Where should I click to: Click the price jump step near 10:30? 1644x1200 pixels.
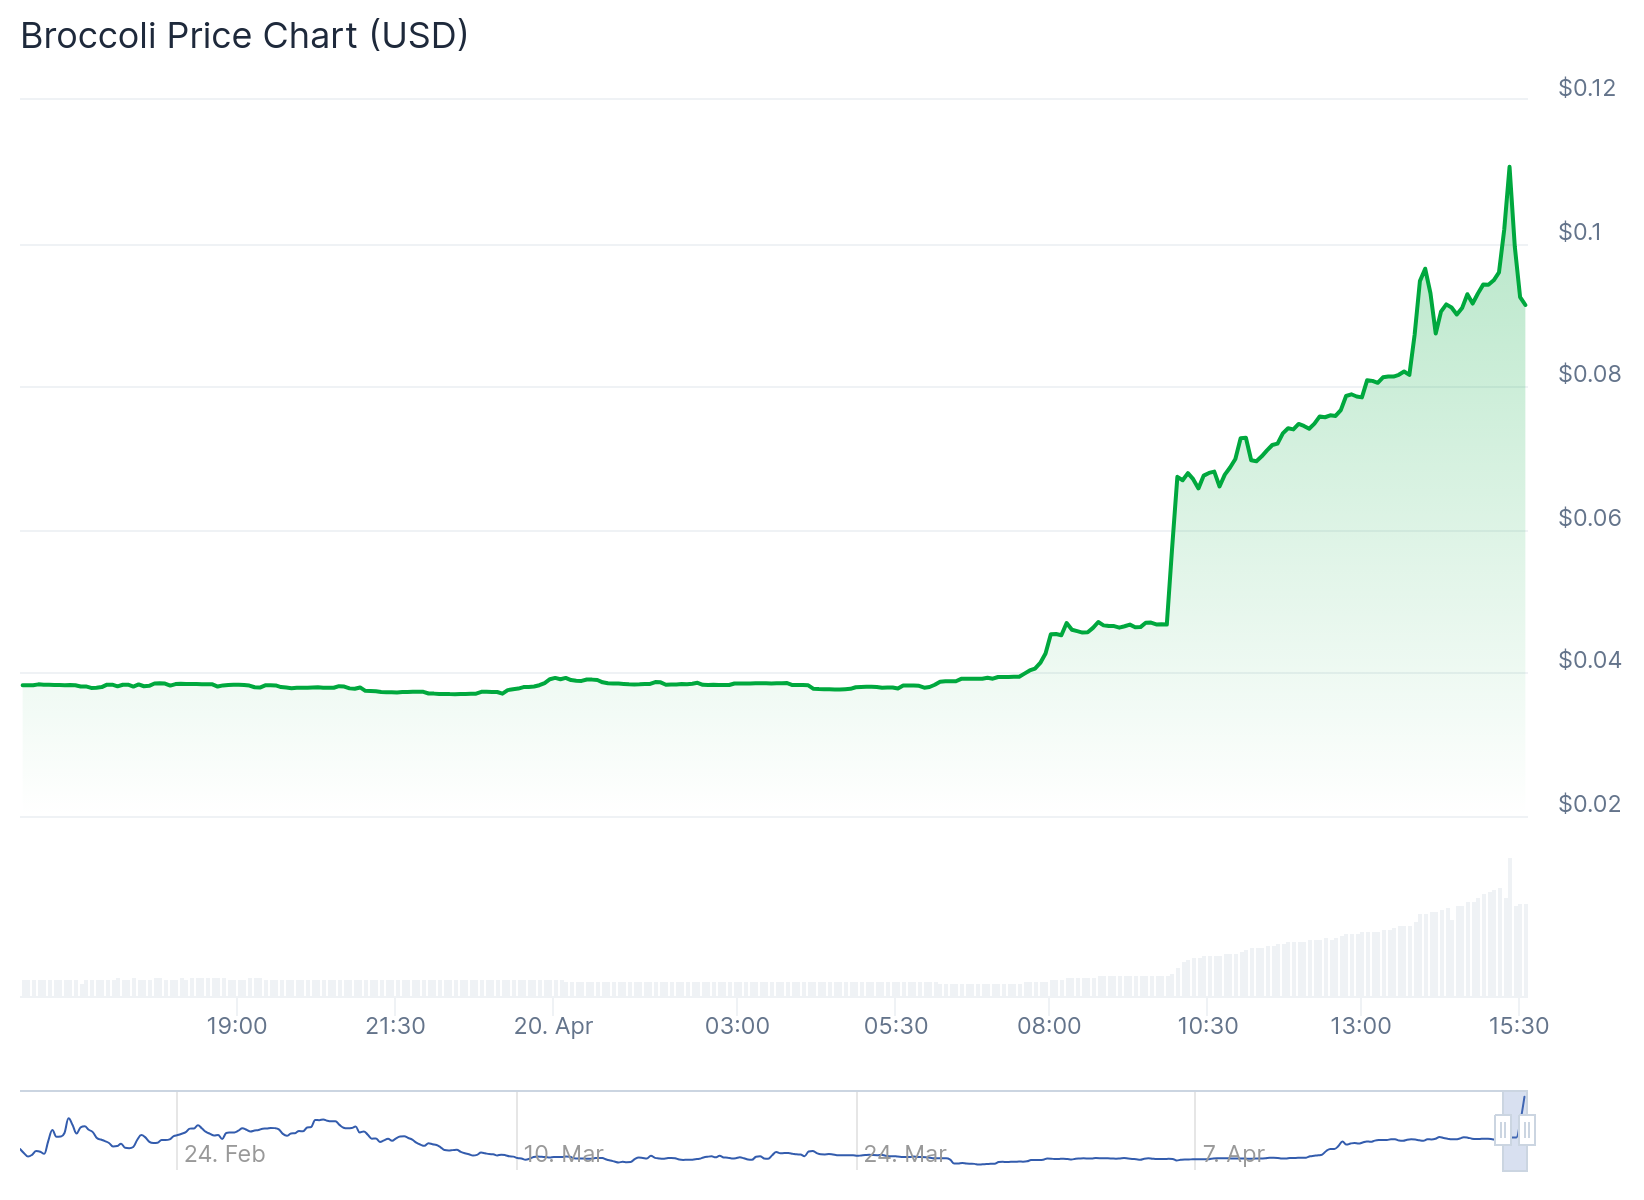(1170, 550)
